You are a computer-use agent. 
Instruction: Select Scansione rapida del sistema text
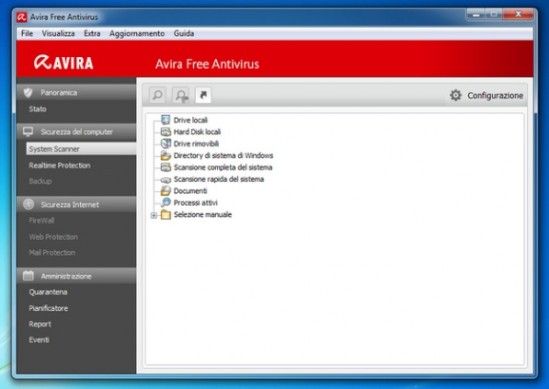219,179
